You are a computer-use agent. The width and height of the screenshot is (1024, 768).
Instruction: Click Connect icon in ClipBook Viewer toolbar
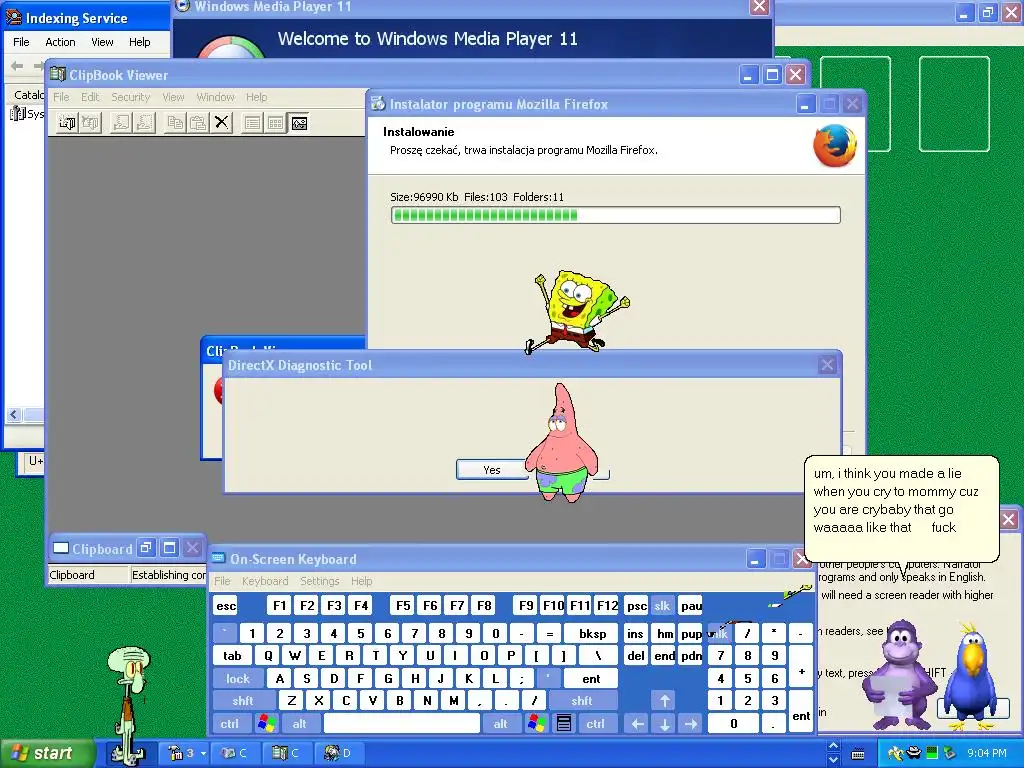[67, 123]
